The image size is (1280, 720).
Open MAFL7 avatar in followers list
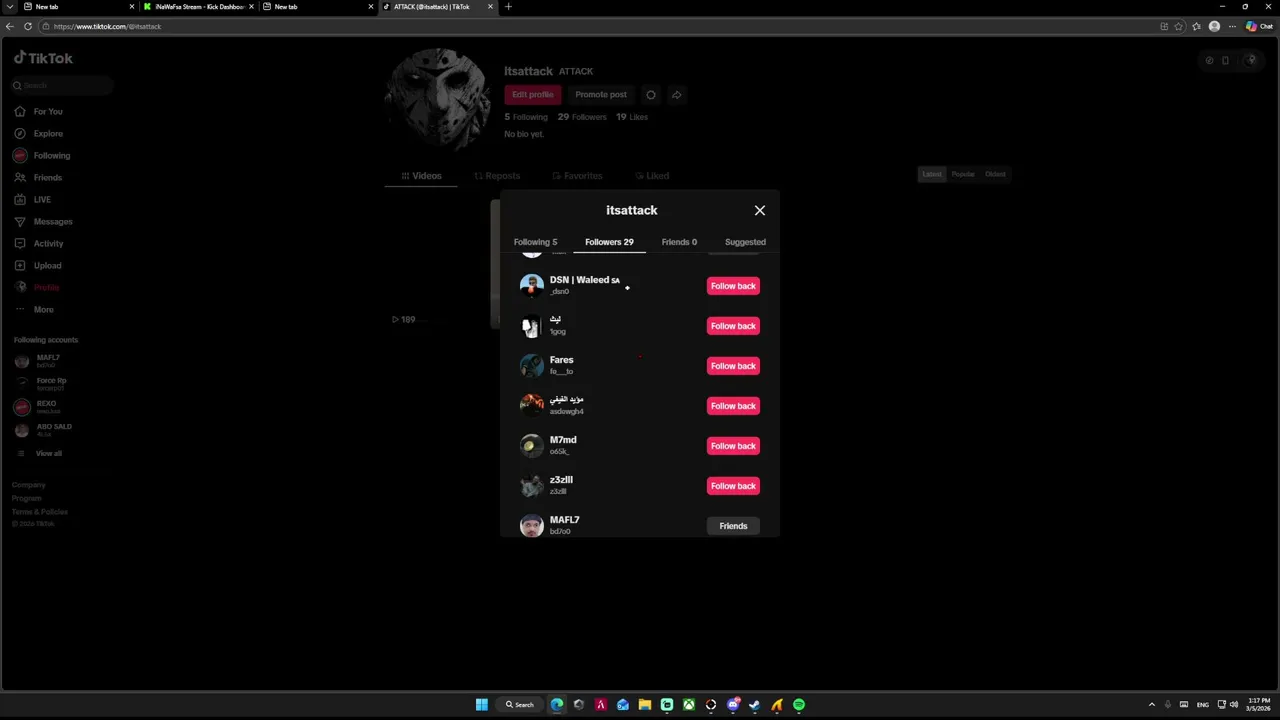pyautogui.click(x=532, y=526)
